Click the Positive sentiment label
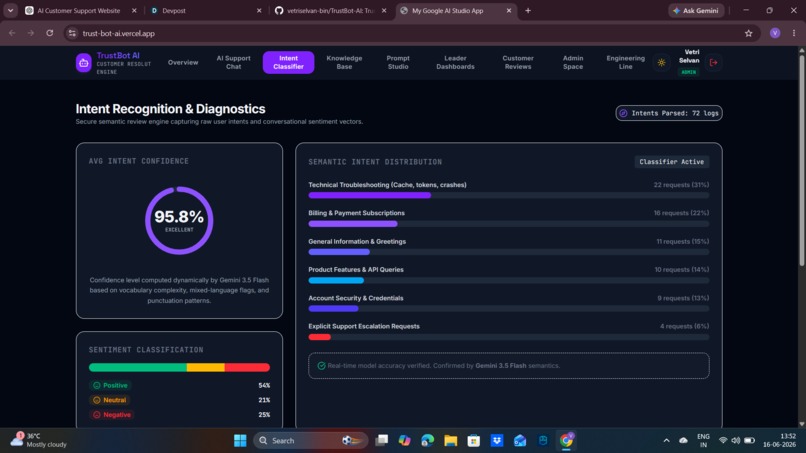The width and height of the screenshot is (806, 453). (x=110, y=385)
